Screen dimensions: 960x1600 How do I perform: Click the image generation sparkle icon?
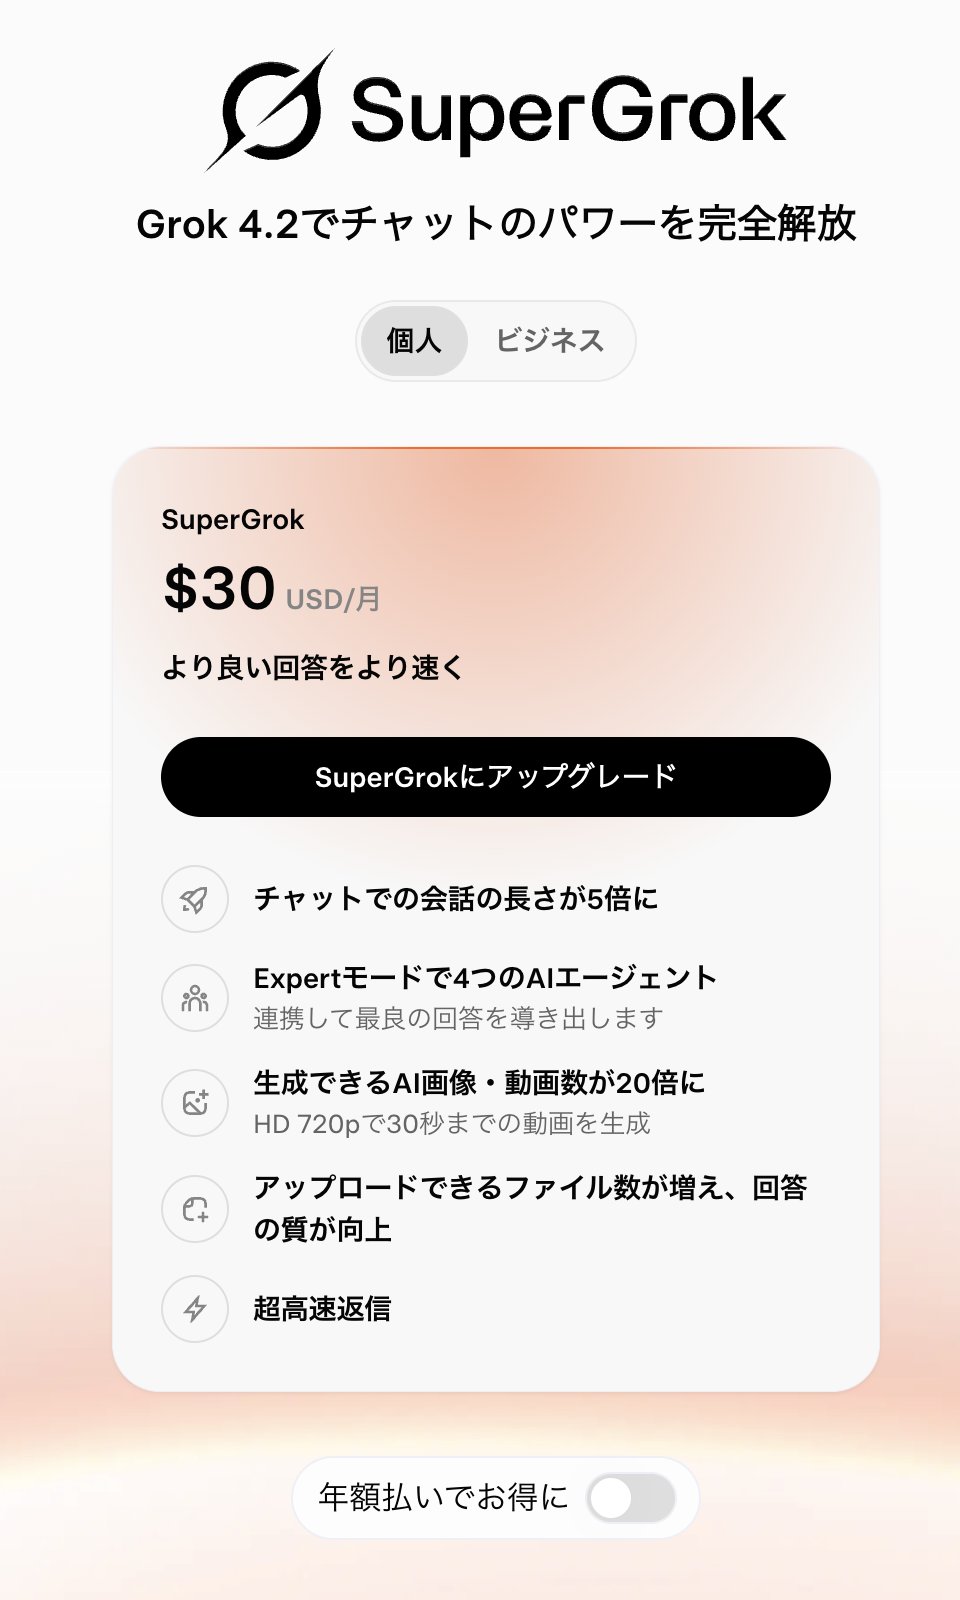[x=195, y=1102]
